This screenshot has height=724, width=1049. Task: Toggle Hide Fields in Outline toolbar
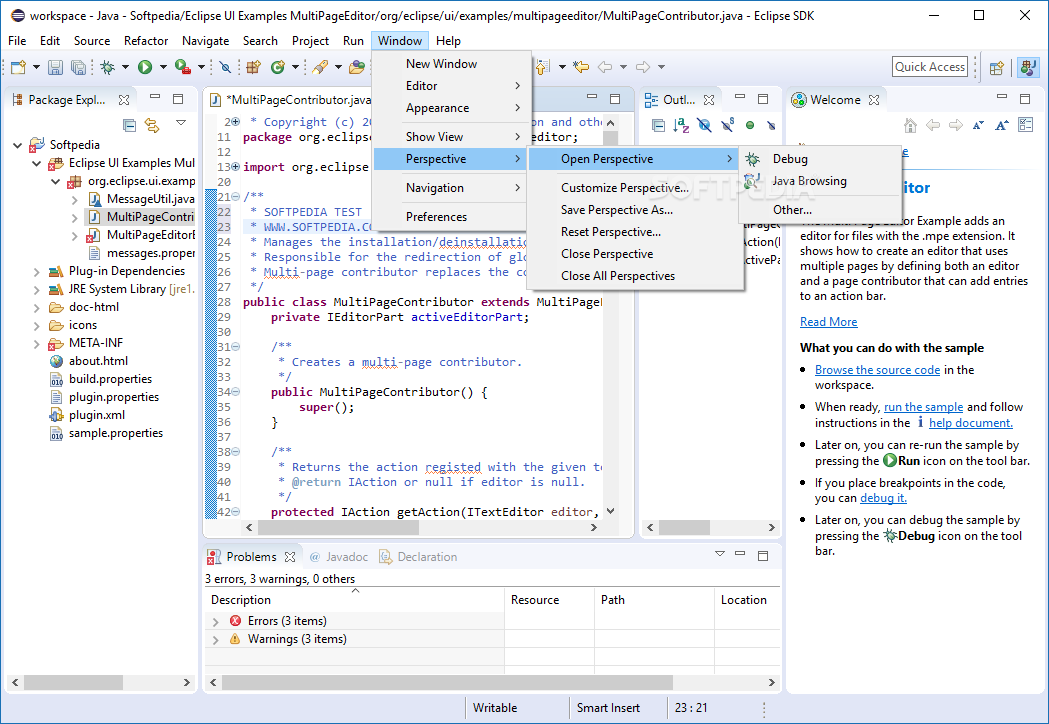[704, 125]
